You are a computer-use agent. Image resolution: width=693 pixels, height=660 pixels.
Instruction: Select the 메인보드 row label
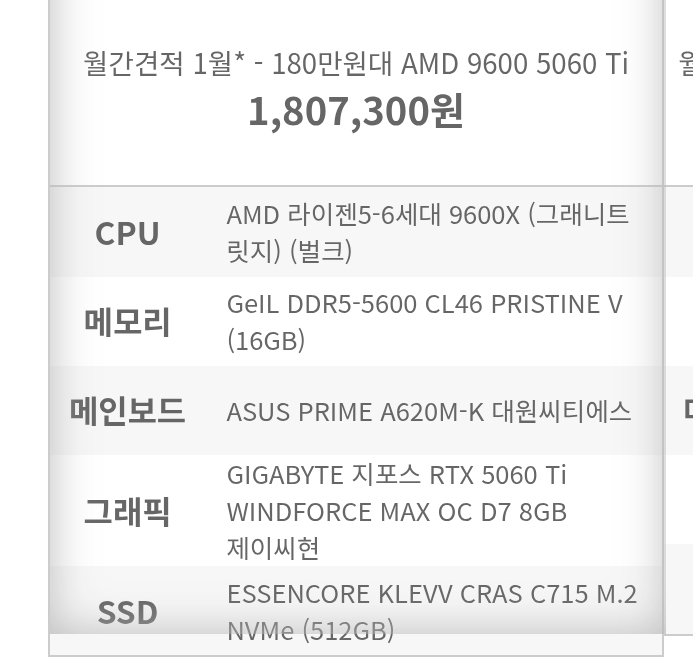[127, 411]
